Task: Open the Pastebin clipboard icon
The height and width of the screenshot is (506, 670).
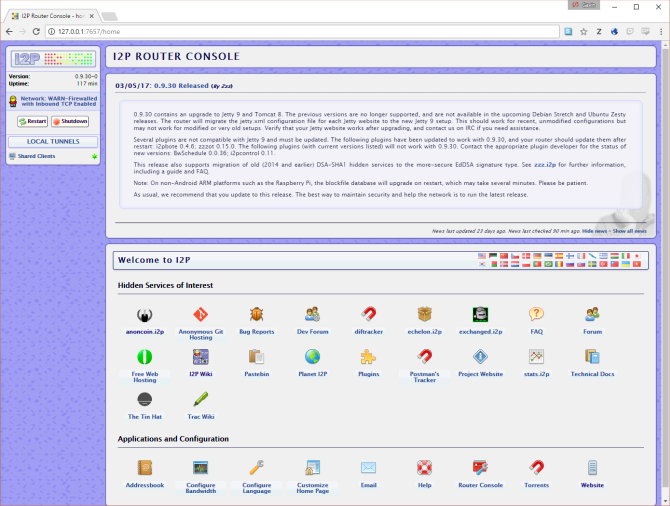Action: pos(256,356)
